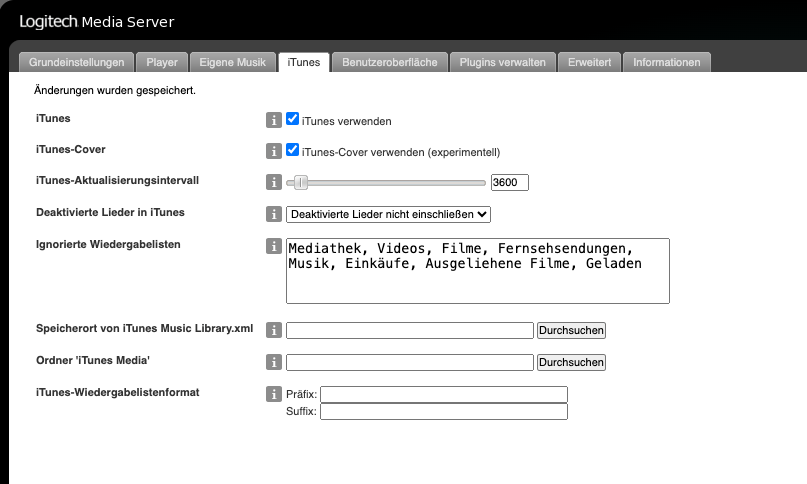This screenshot has width=807, height=484.
Task: Uncheck the 'iTunes verwenden' checkbox
Action: [x=293, y=119]
